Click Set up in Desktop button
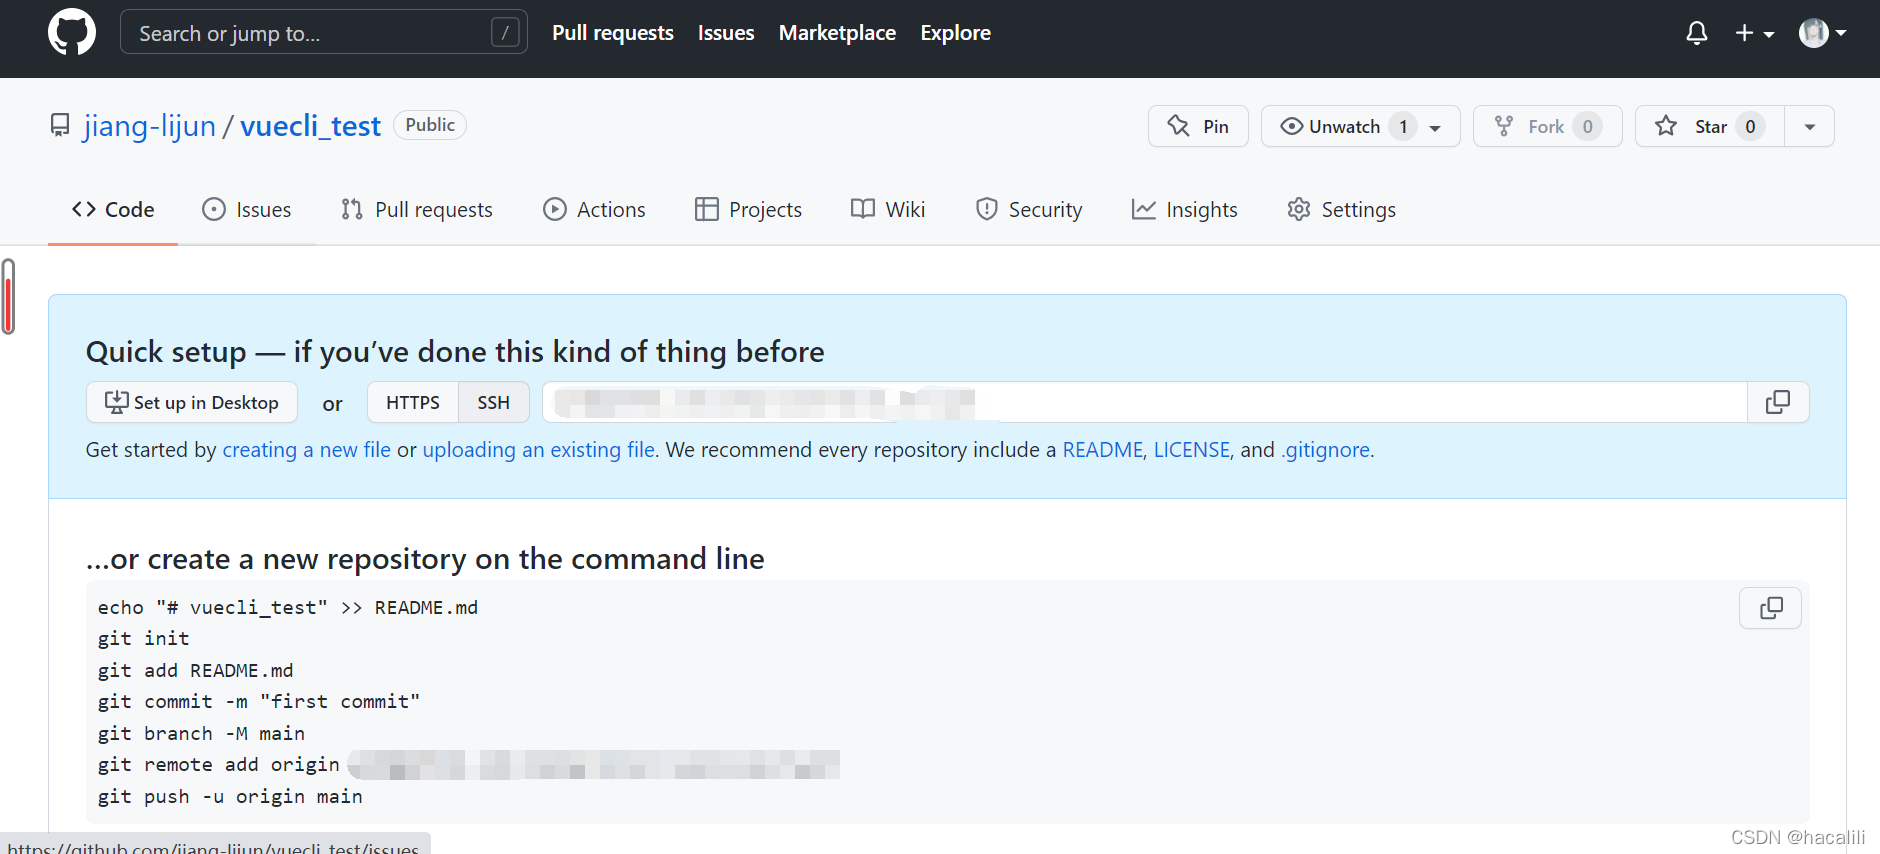This screenshot has height=854, width=1880. [x=192, y=402]
